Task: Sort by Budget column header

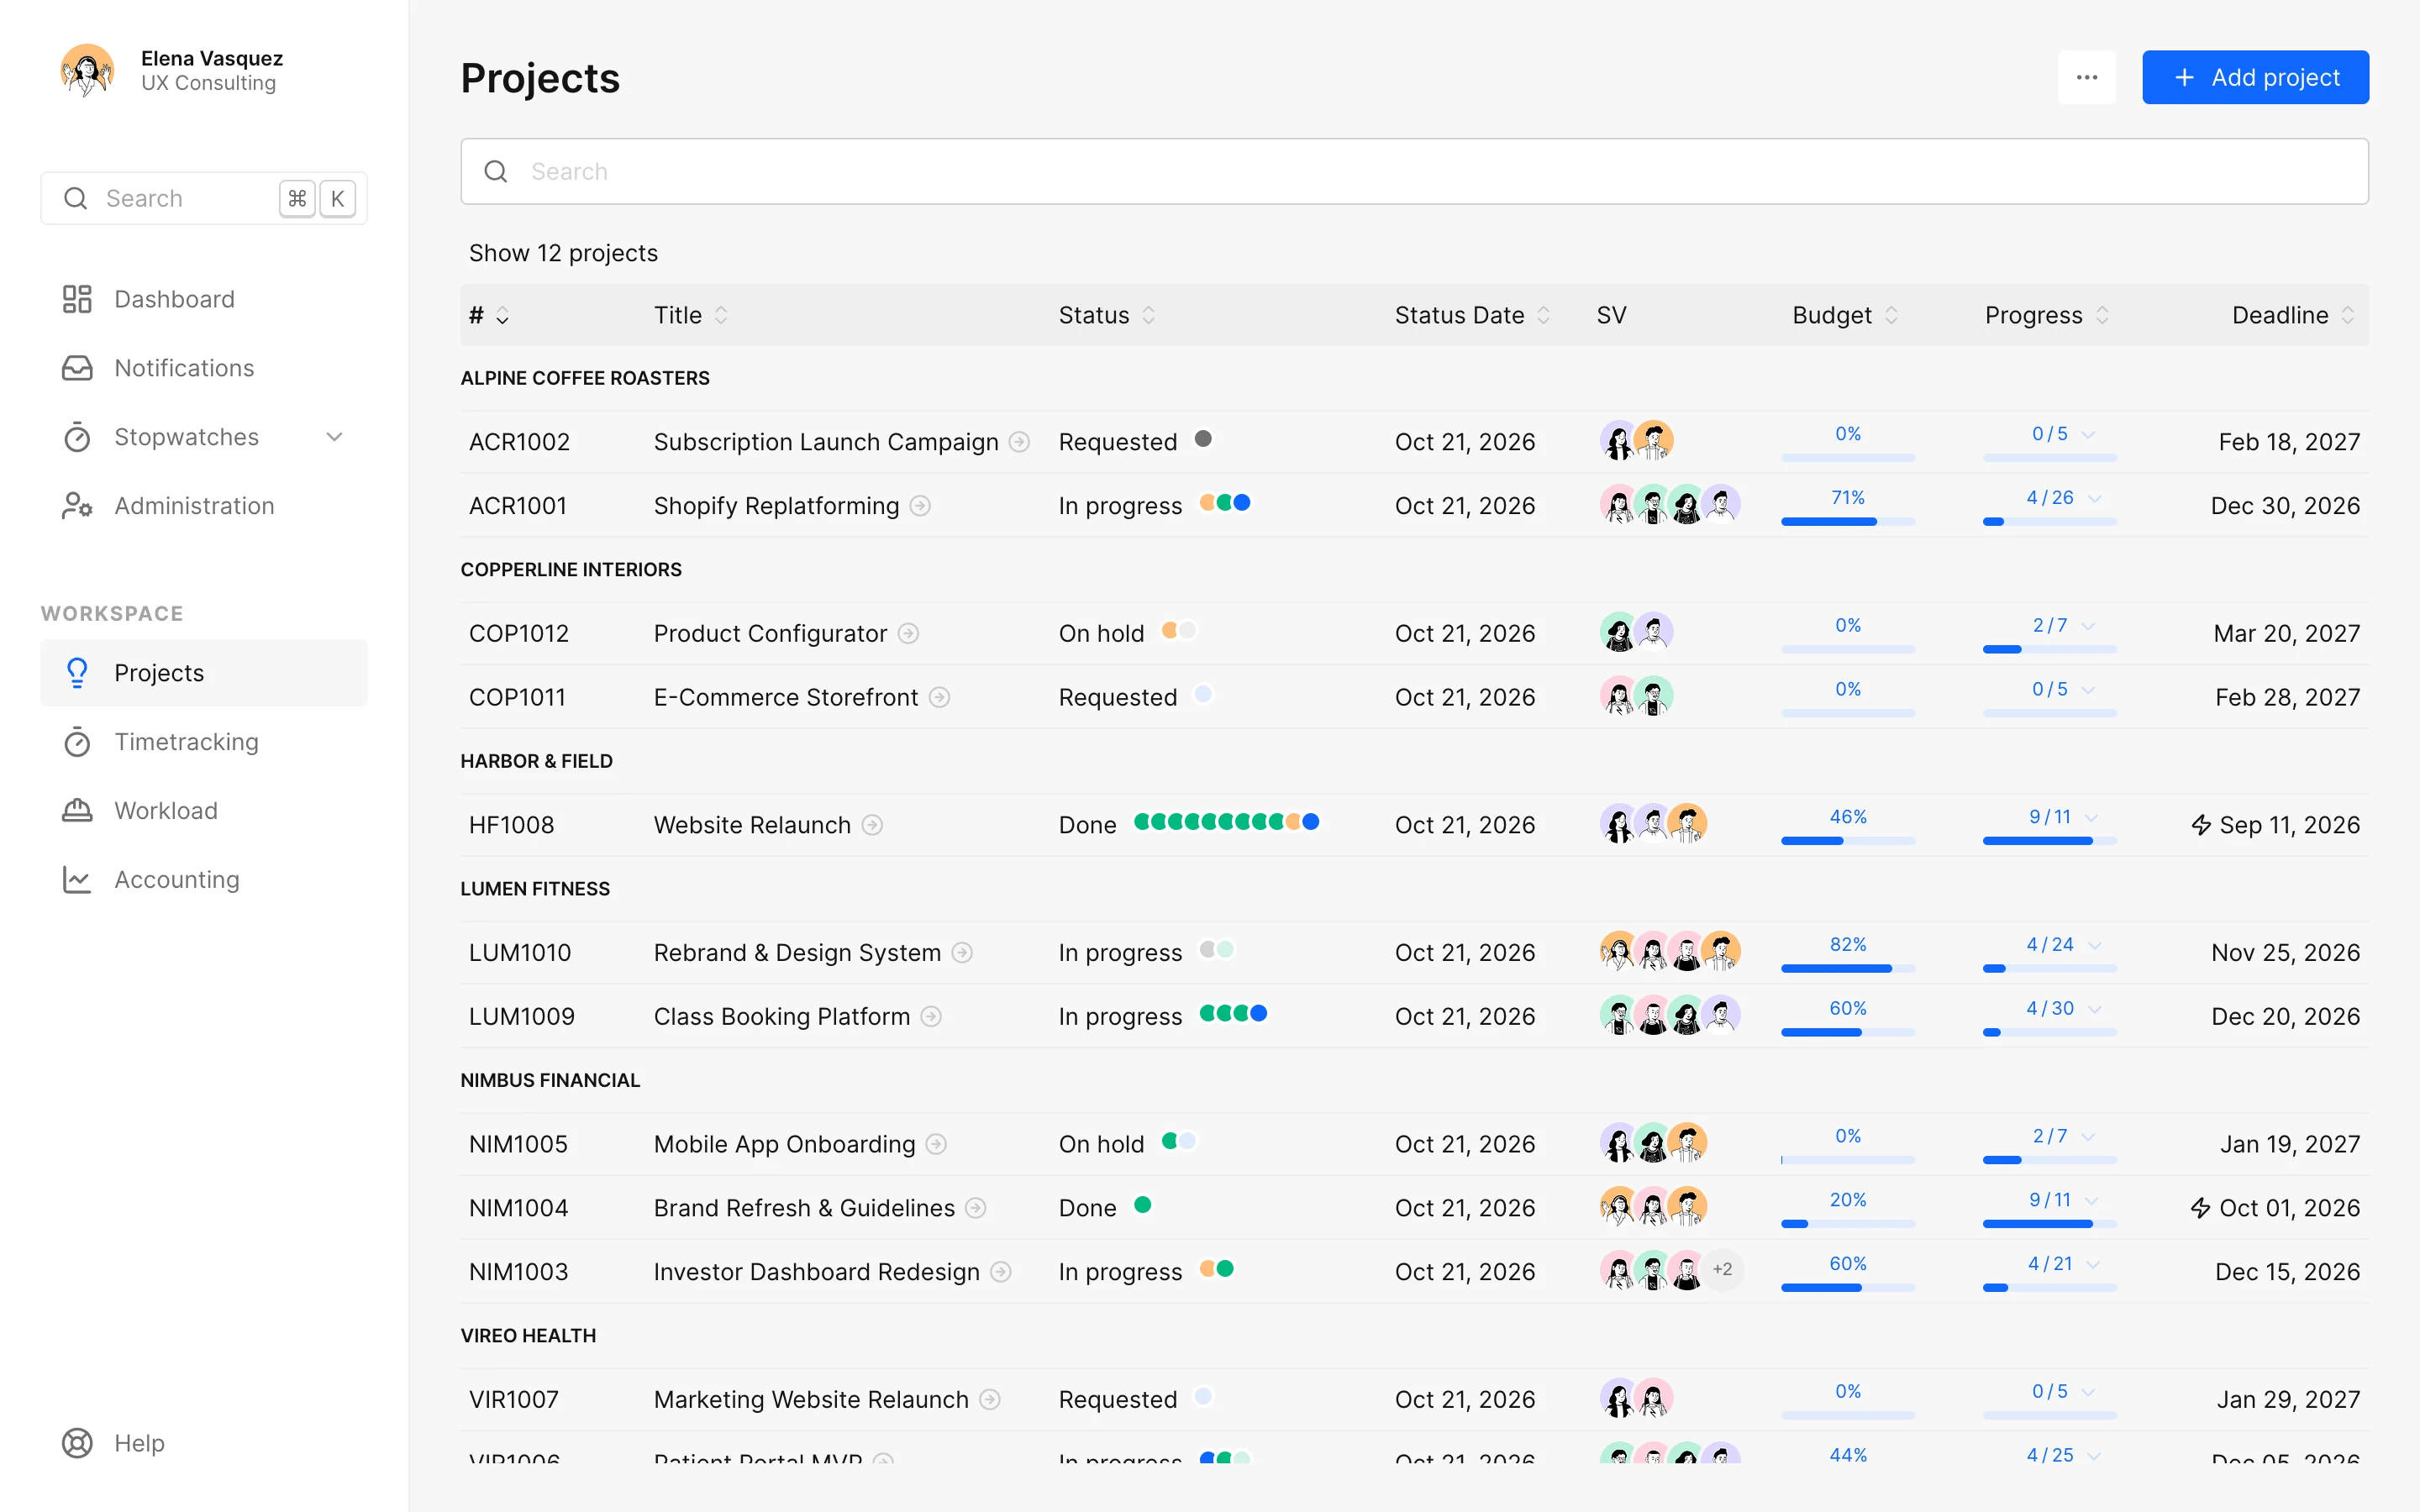Action: click(x=1845, y=315)
